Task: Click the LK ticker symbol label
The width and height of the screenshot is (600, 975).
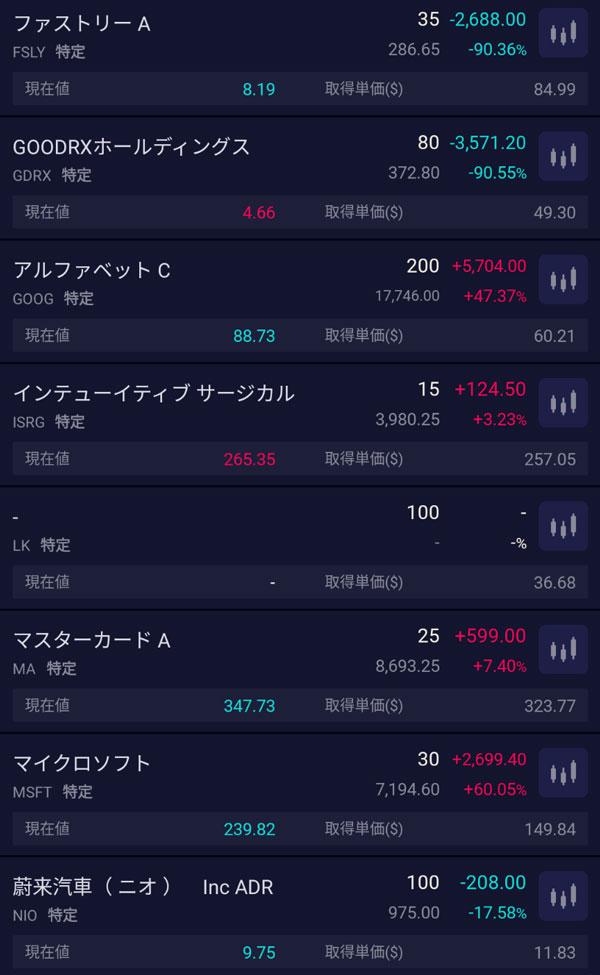Action: (22, 545)
